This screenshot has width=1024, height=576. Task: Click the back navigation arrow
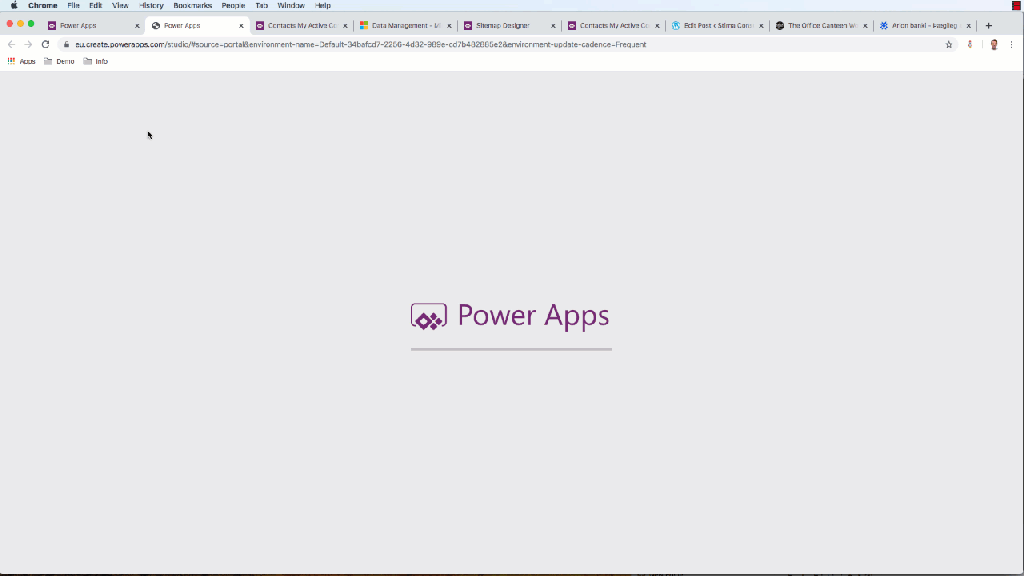[11, 44]
